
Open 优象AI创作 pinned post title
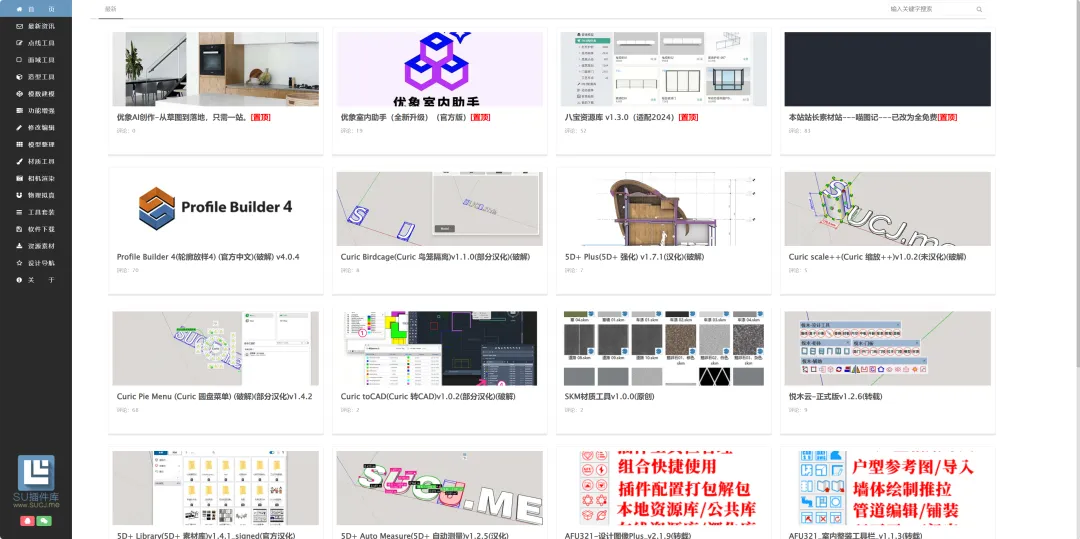pyautogui.click(x=194, y=118)
